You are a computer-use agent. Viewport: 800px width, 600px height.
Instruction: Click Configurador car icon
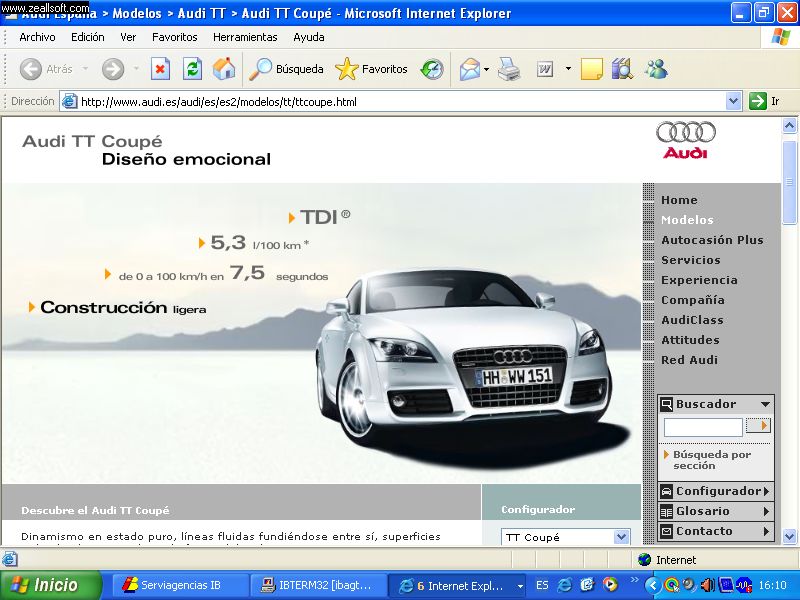666,491
